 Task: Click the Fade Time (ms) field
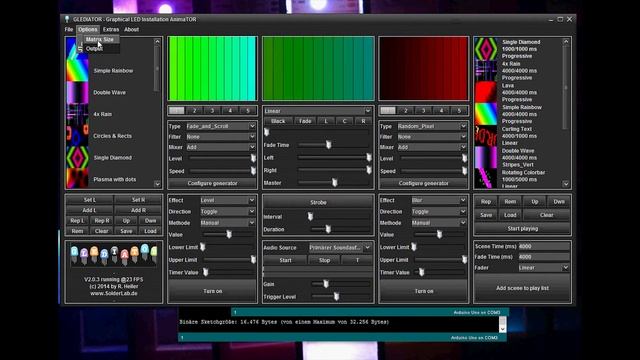pyautogui.click(x=544, y=257)
